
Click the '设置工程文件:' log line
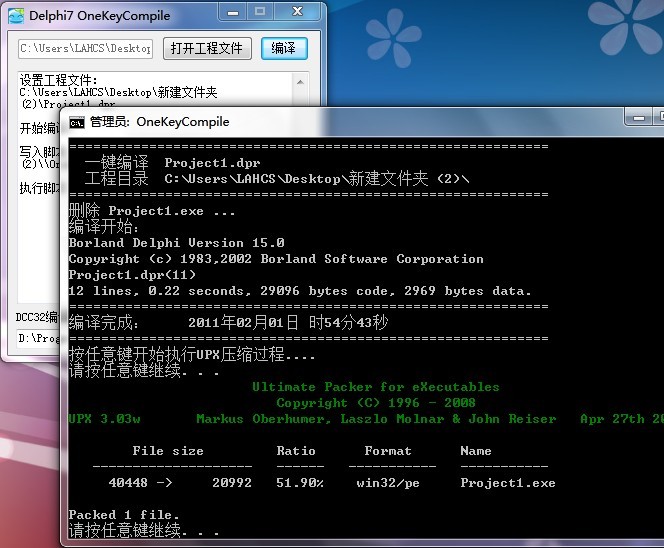[x=58, y=80]
